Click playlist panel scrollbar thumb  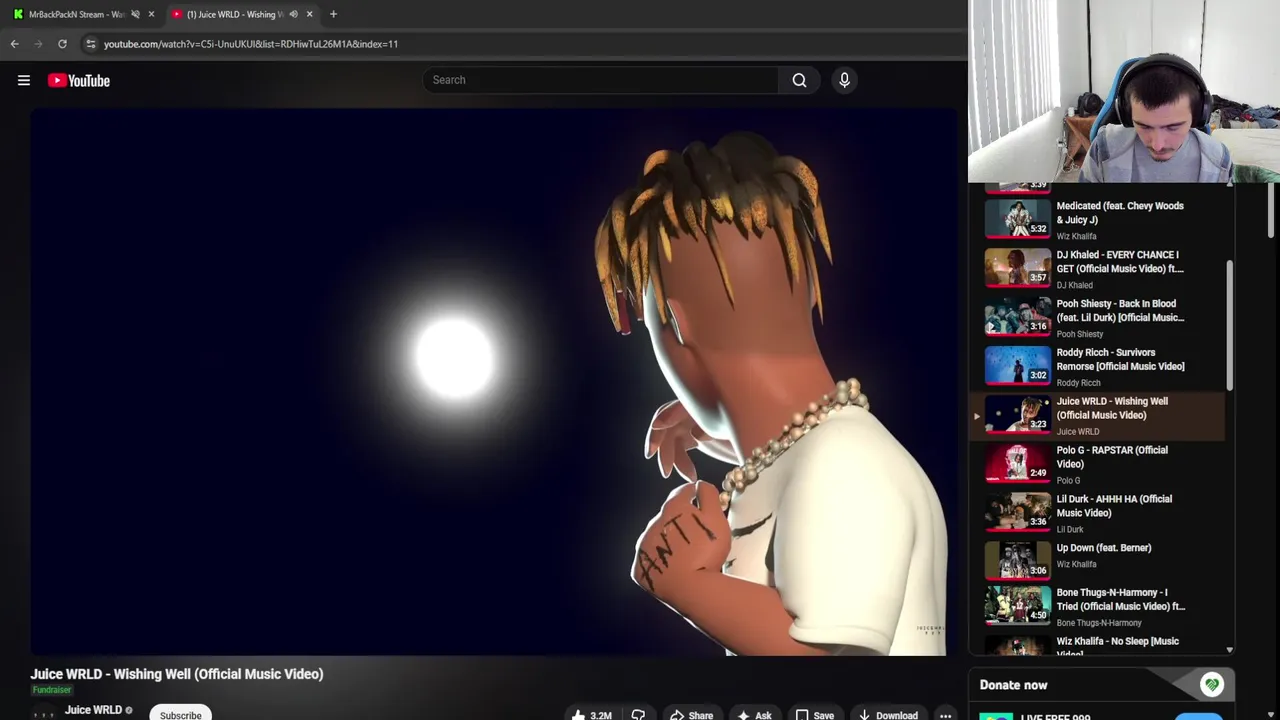[1229, 325]
